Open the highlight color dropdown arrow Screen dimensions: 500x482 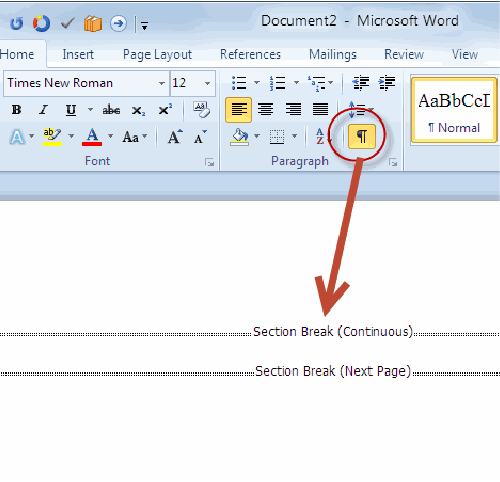click(71, 136)
